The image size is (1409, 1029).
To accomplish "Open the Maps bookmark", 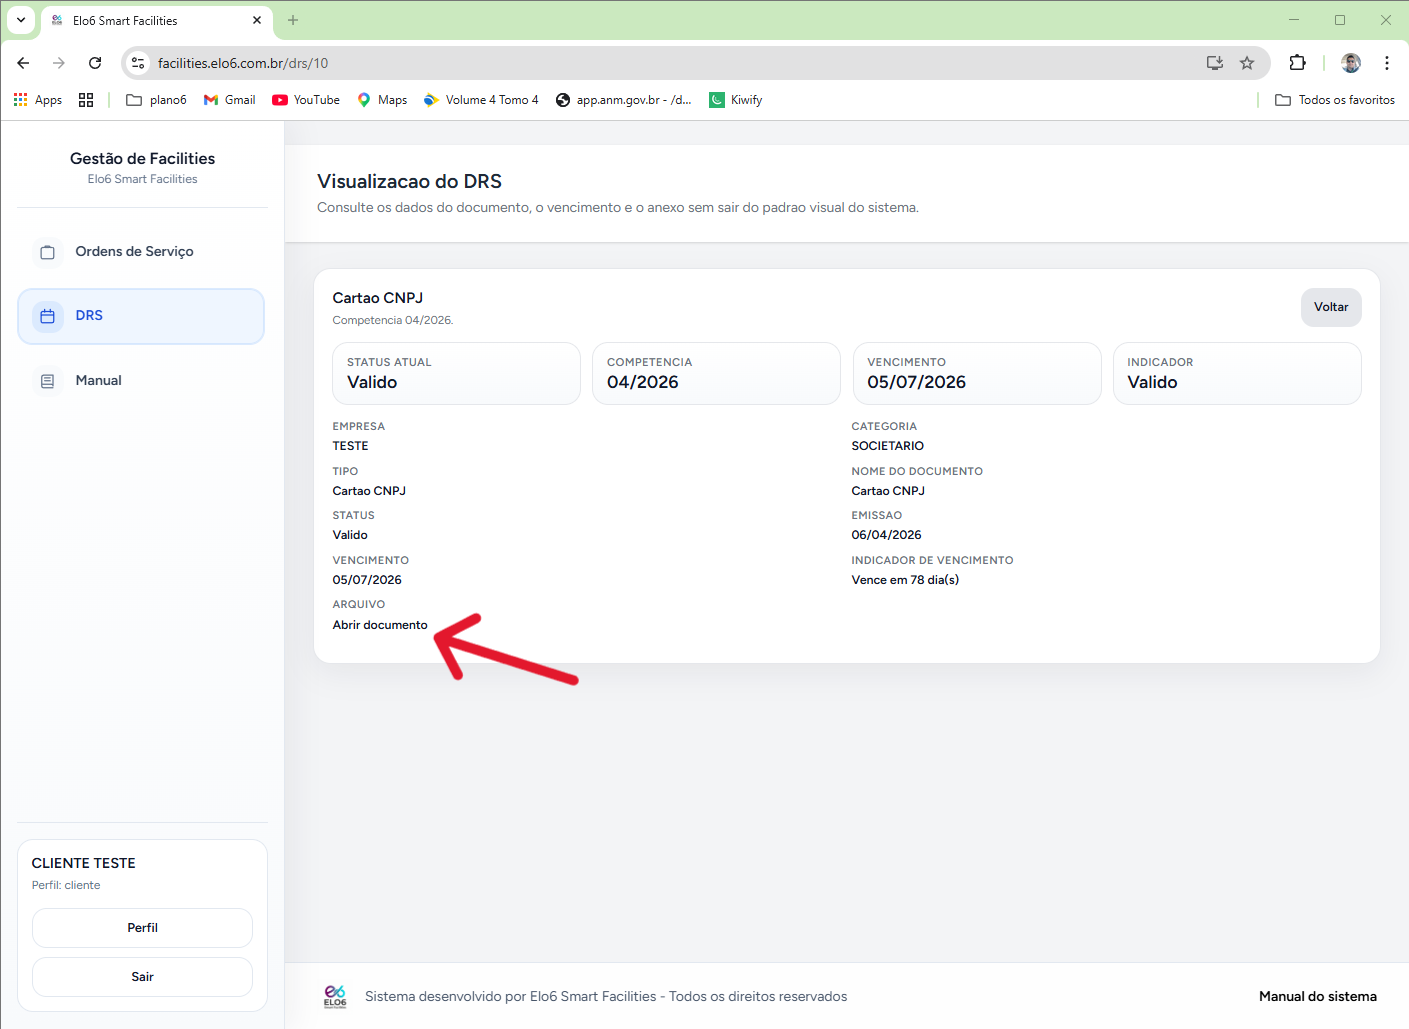I will [x=382, y=100].
